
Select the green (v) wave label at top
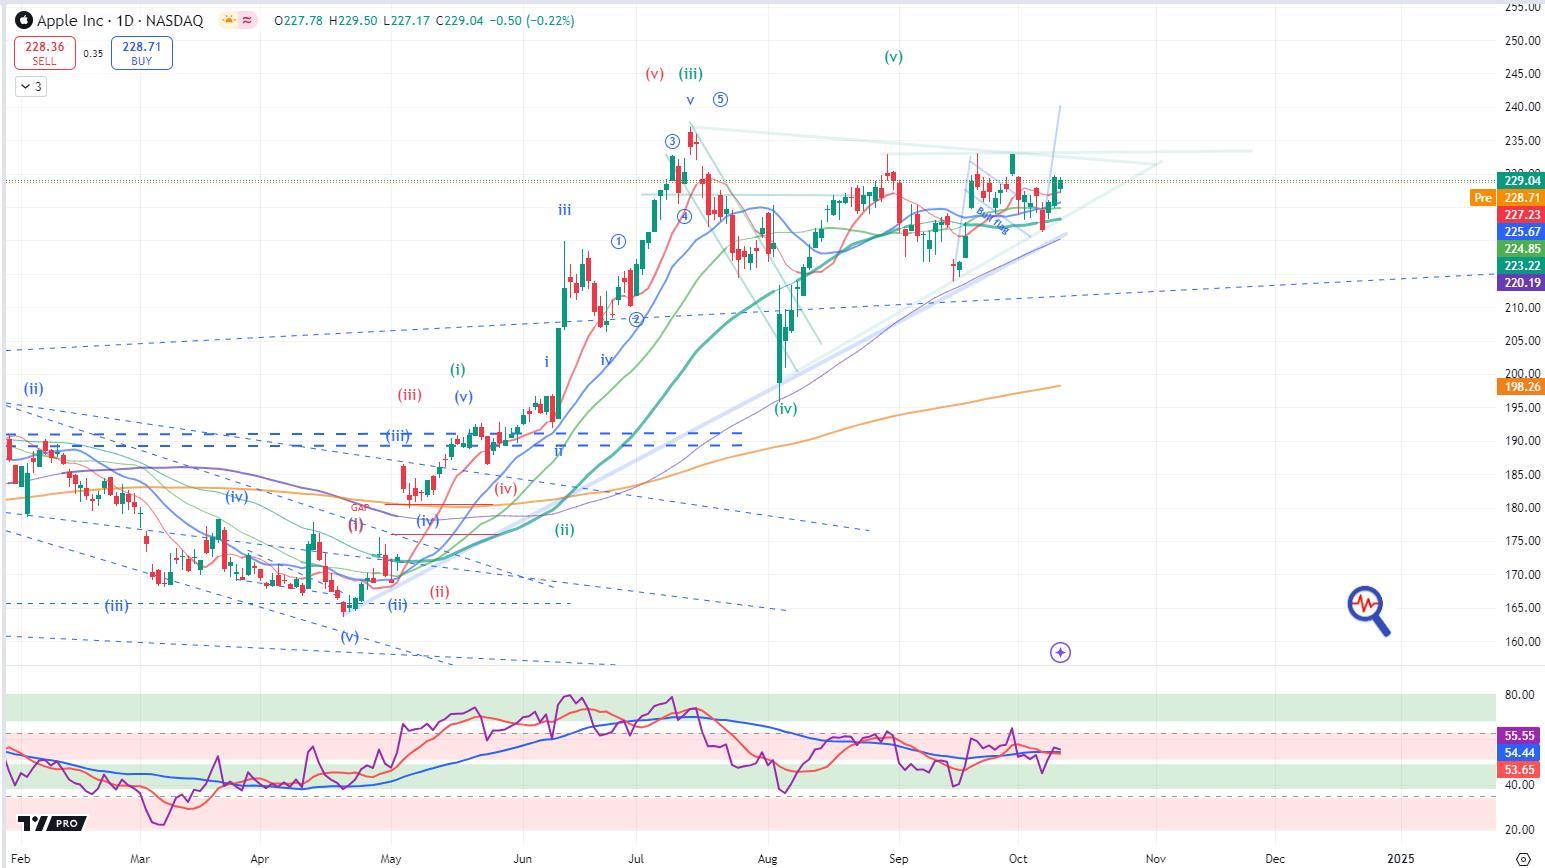point(893,57)
